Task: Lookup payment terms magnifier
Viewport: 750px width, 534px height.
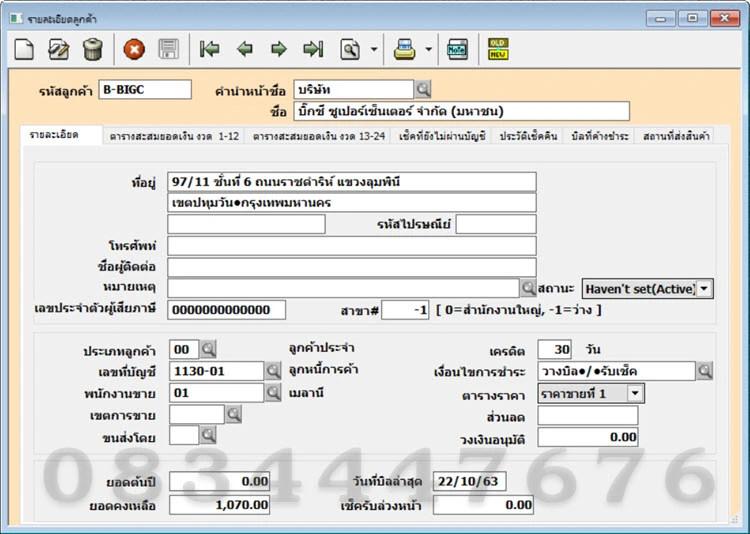Action: pyautogui.click(x=705, y=371)
